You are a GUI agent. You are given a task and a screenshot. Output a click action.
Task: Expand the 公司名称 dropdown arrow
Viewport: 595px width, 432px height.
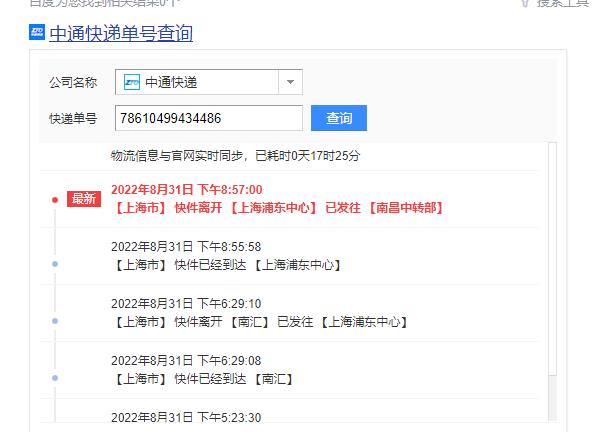290,82
